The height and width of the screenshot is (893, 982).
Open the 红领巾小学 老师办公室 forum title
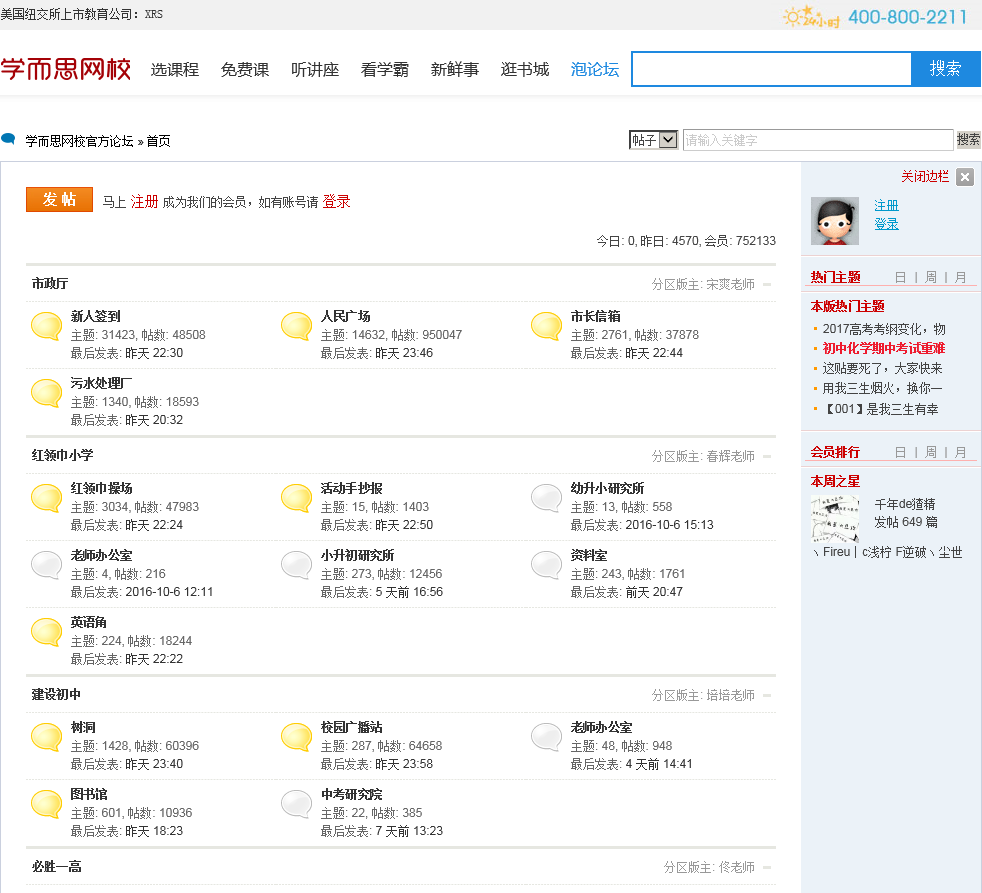click(101, 555)
